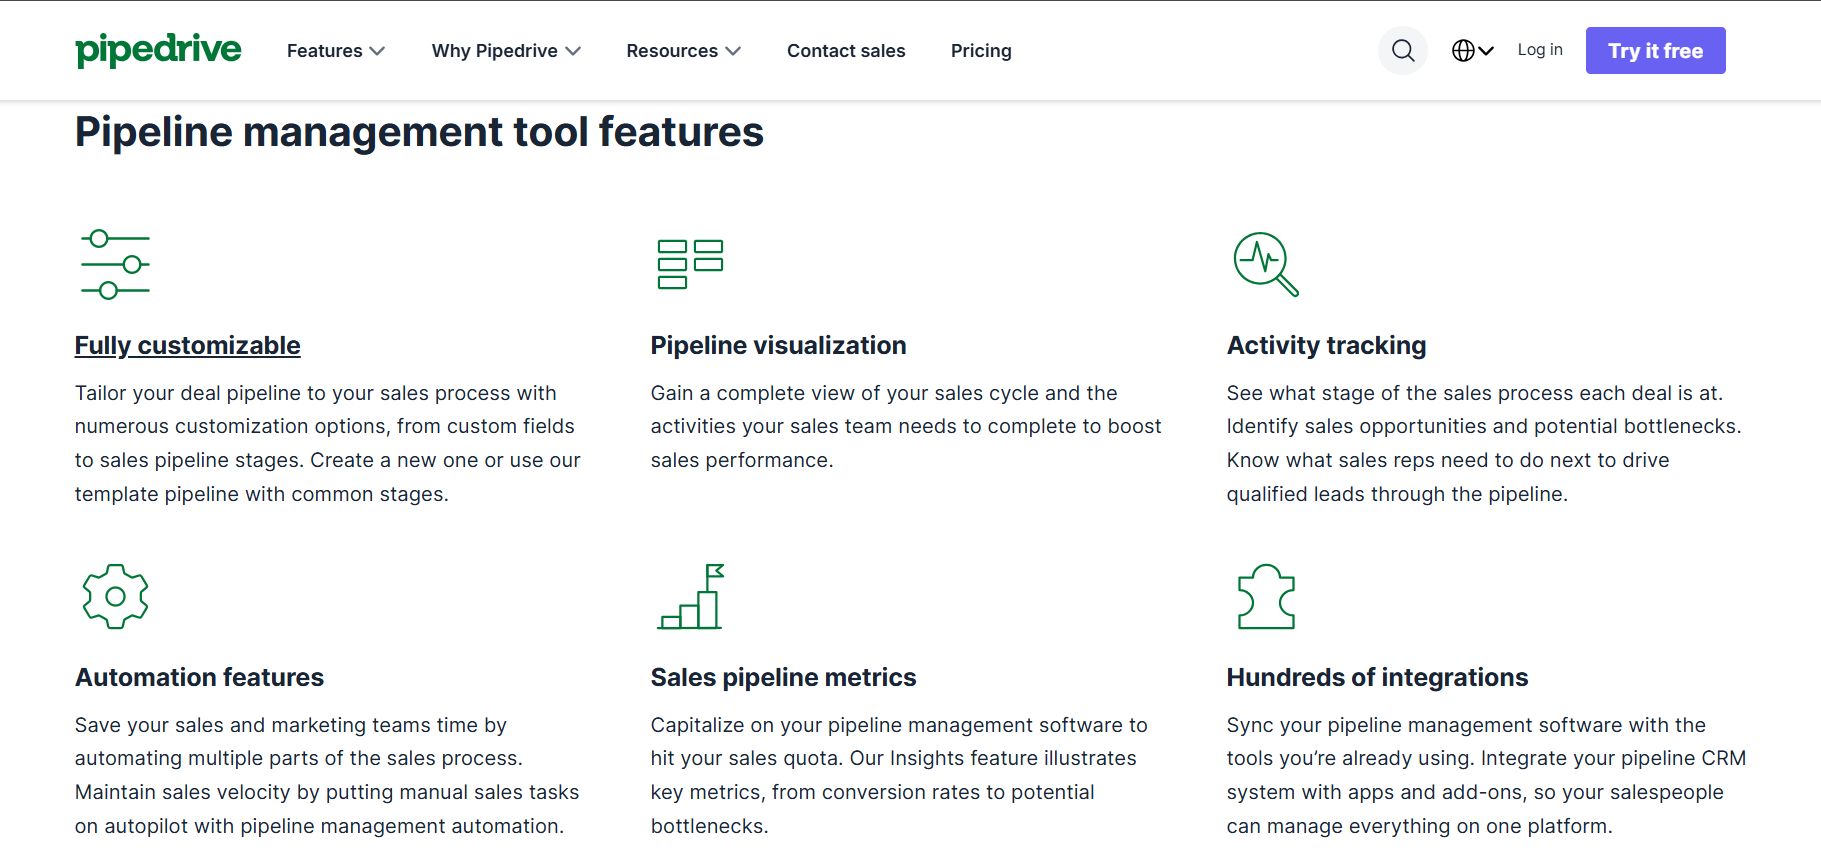Click the globe language icon
The width and height of the screenshot is (1821, 862).
[x=1463, y=50]
